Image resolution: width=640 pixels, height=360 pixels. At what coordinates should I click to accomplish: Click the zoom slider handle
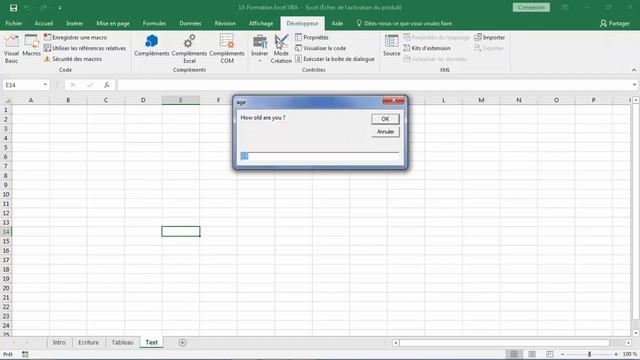point(589,354)
